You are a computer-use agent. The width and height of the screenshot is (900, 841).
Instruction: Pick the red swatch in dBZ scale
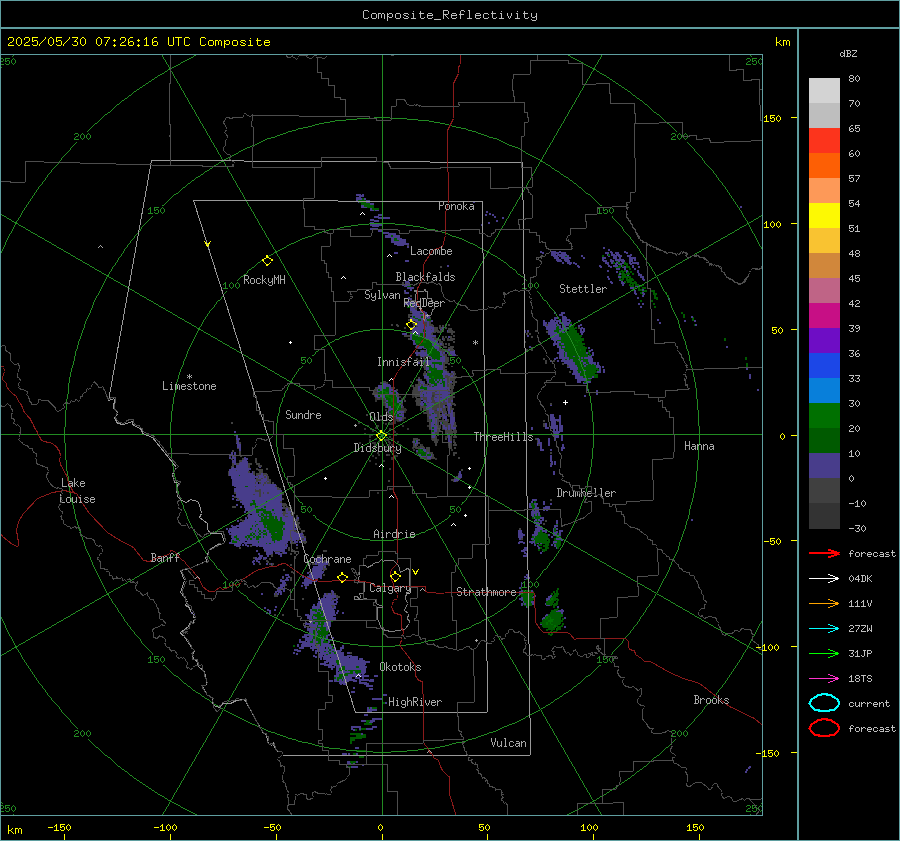click(824, 141)
